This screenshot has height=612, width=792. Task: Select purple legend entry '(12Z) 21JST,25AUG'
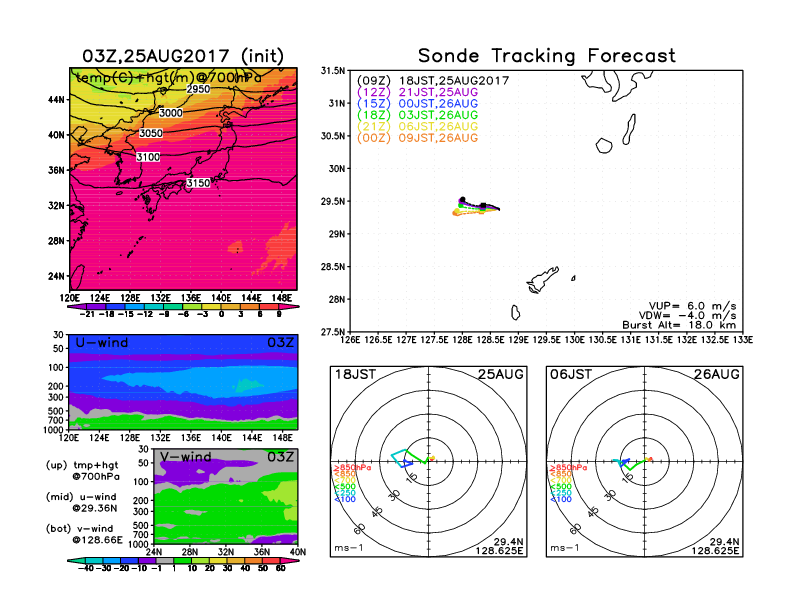417,92
